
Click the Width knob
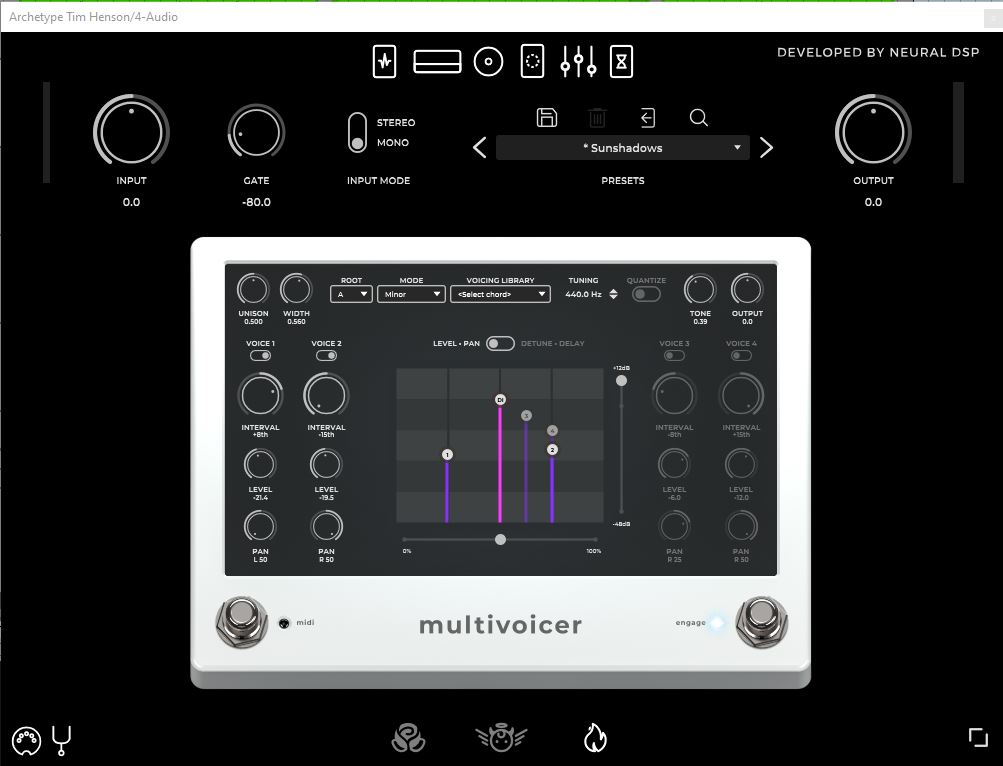point(296,290)
